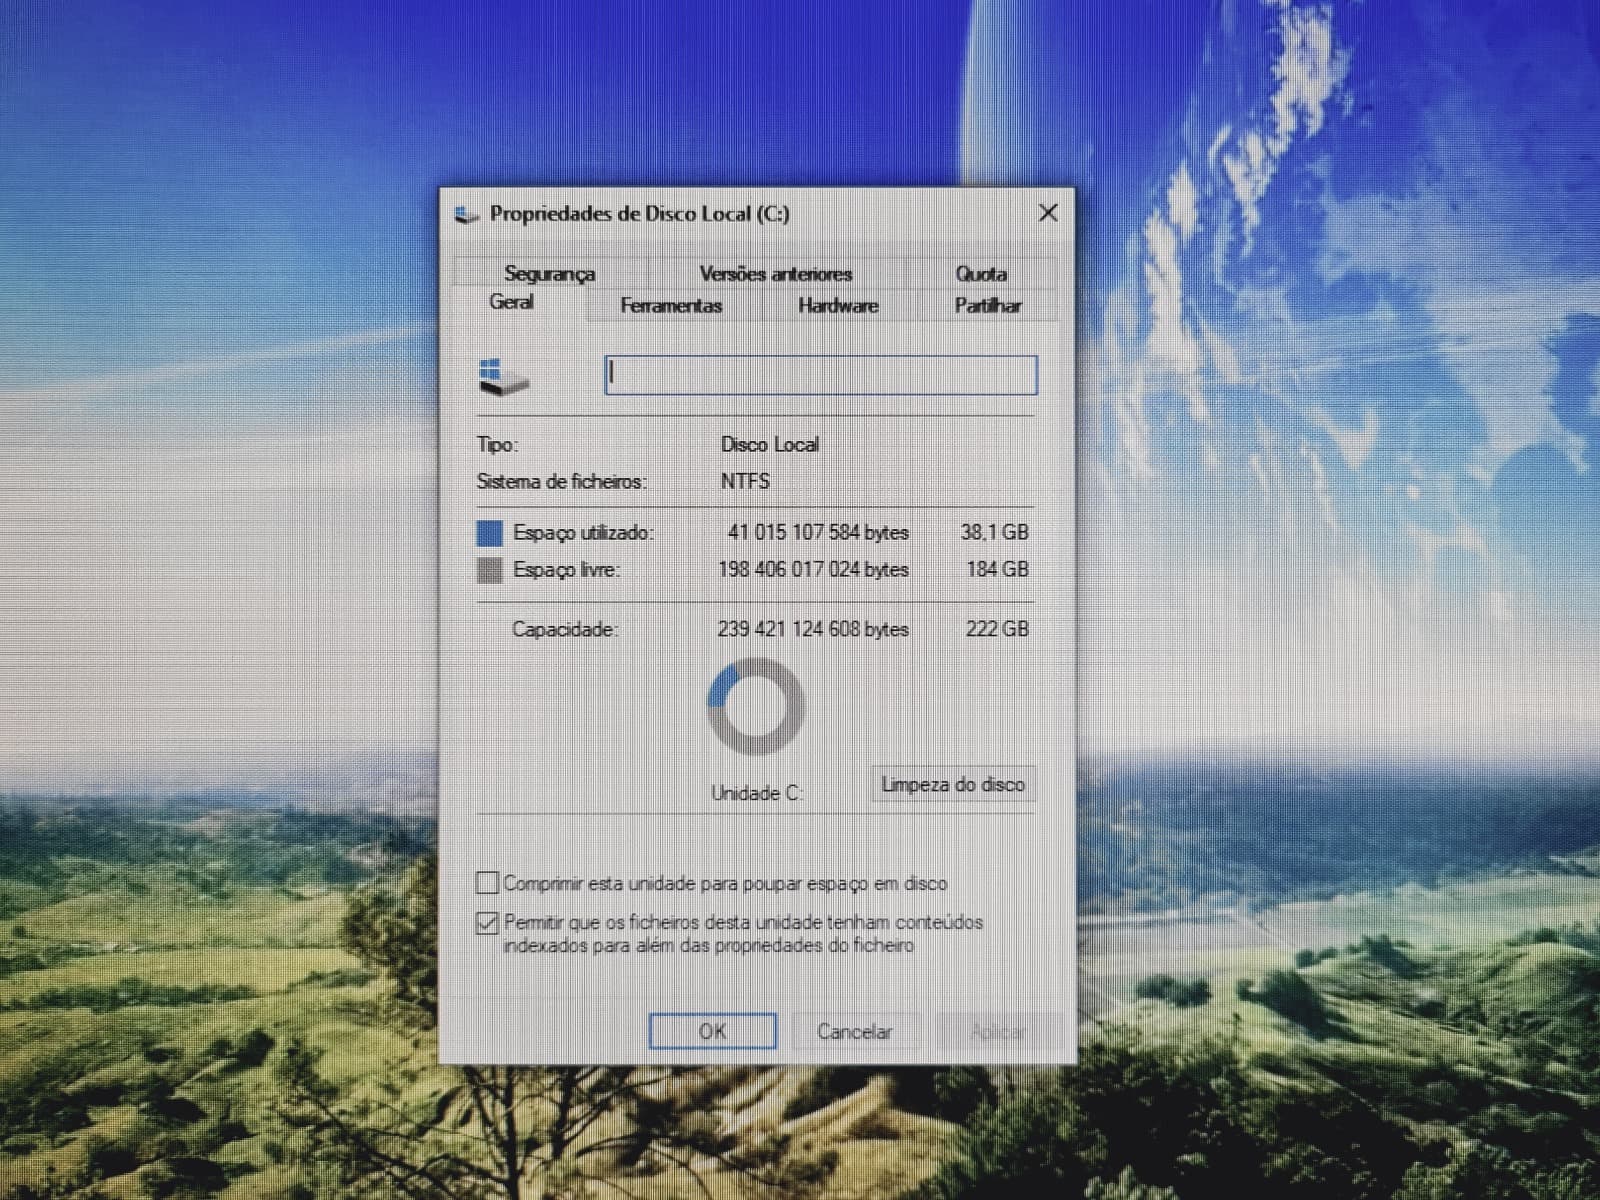Viewport: 1600px width, 1200px height.
Task: Click the blue Espaço utilizado swatch
Action: 489,532
